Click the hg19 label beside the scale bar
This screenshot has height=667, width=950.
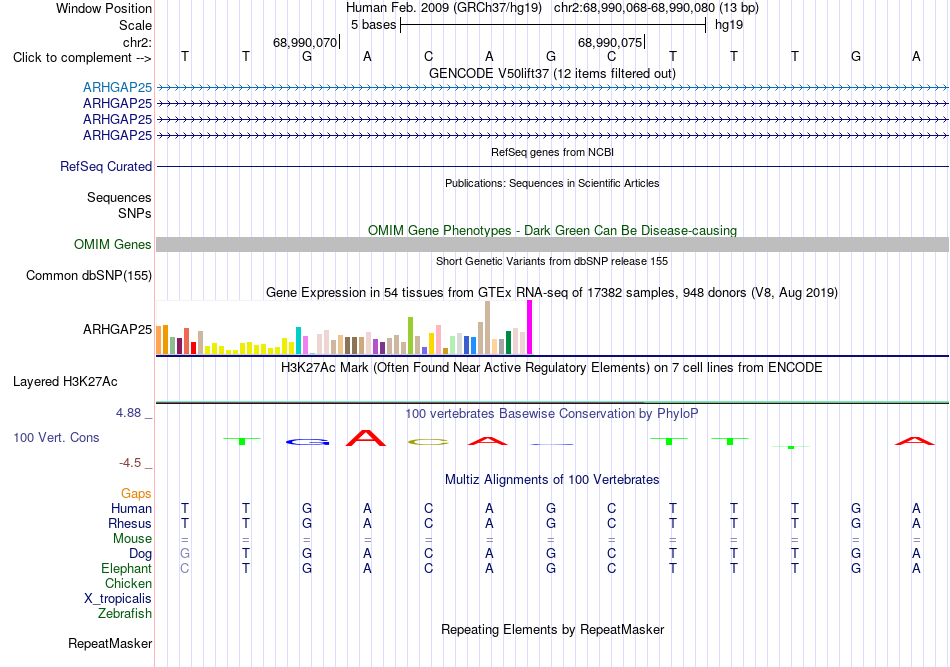click(729, 25)
